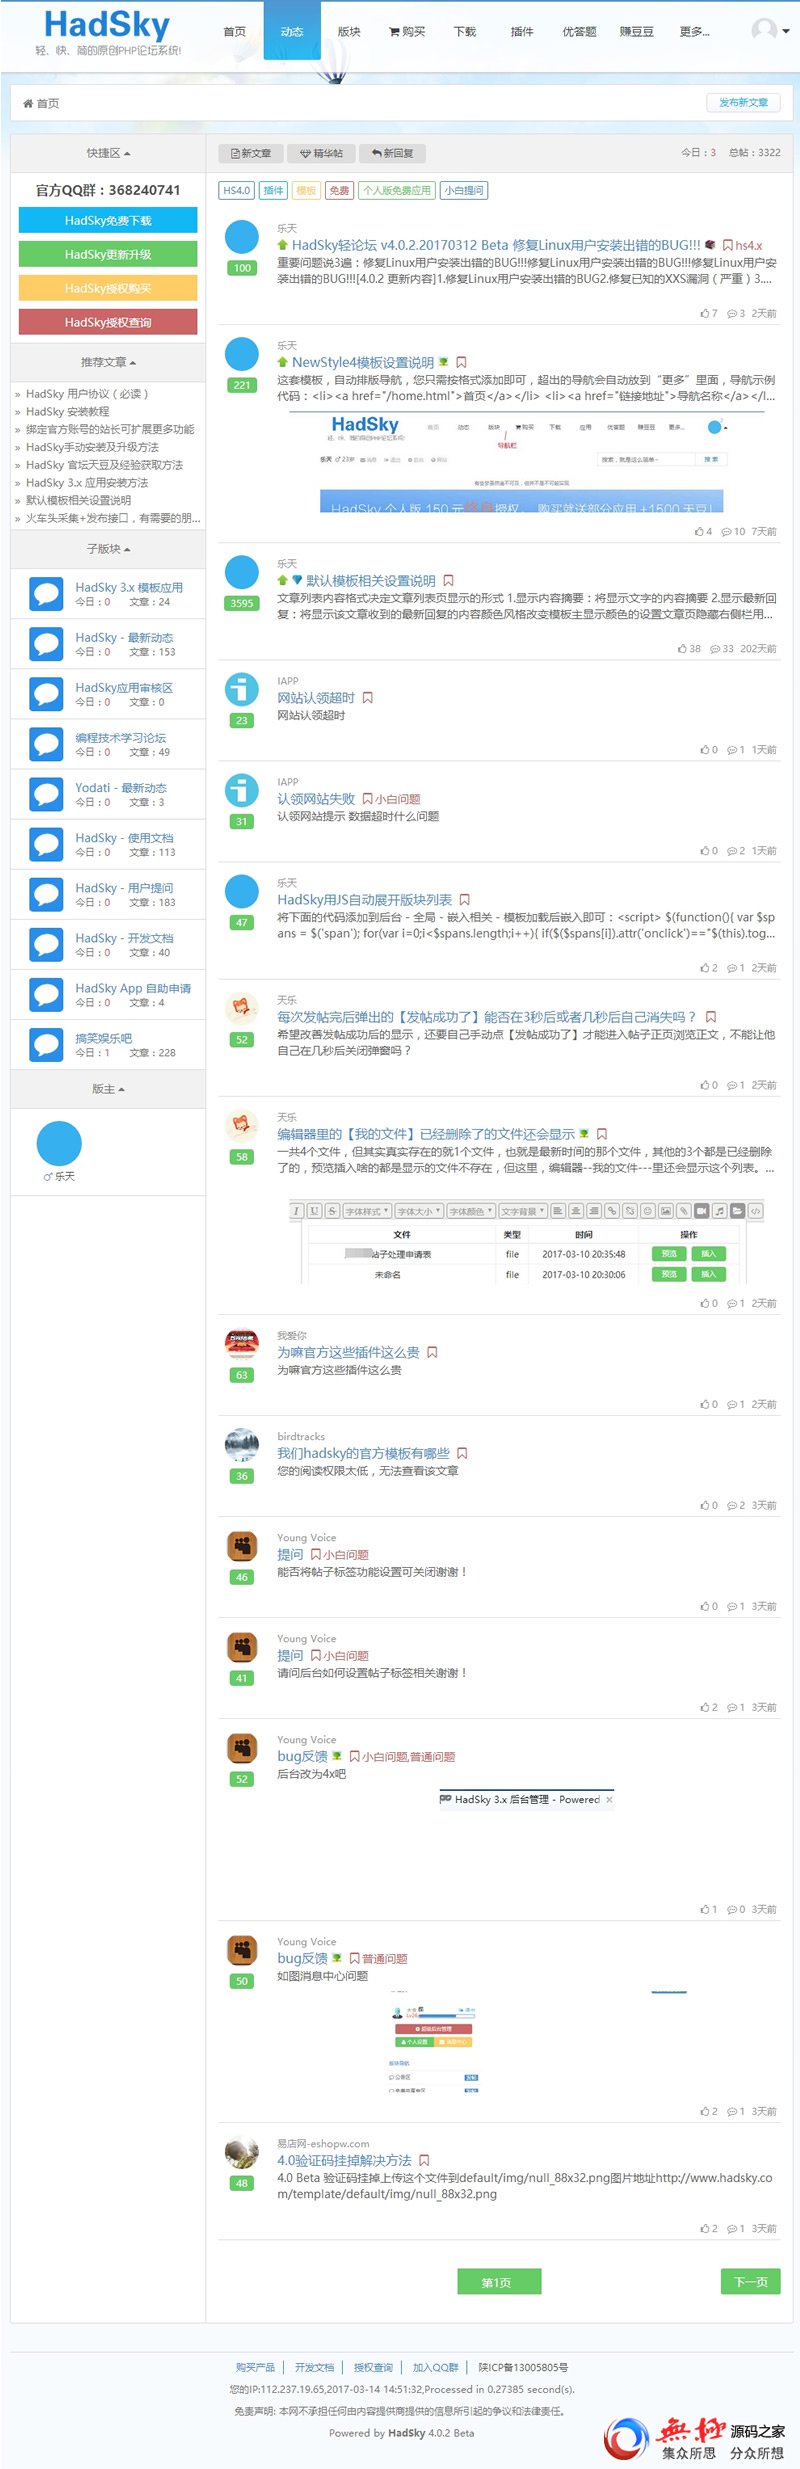Go to 下一页 of posts
Viewport: 800px width, 2469px height.
point(751,2282)
